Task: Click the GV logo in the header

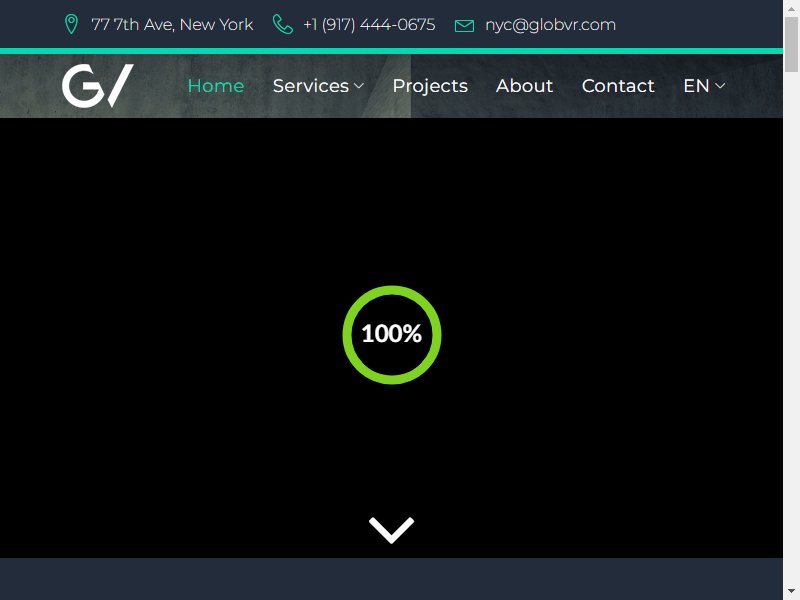Action: tap(97, 86)
